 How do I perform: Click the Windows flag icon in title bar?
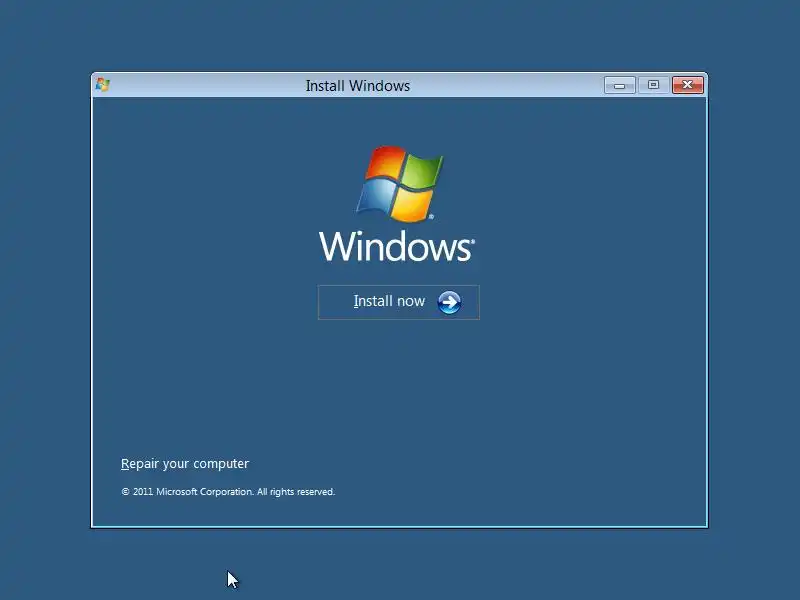[x=103, y=85]
